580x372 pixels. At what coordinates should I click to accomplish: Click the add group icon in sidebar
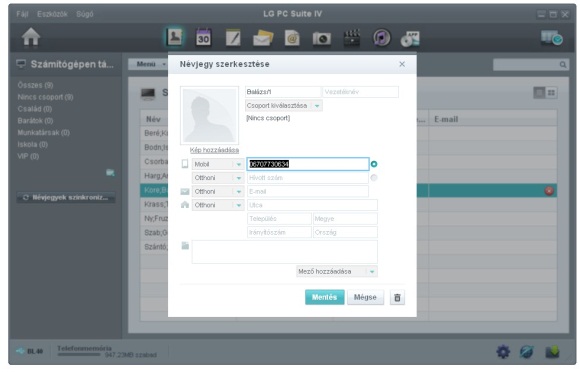tap(110, 173)
